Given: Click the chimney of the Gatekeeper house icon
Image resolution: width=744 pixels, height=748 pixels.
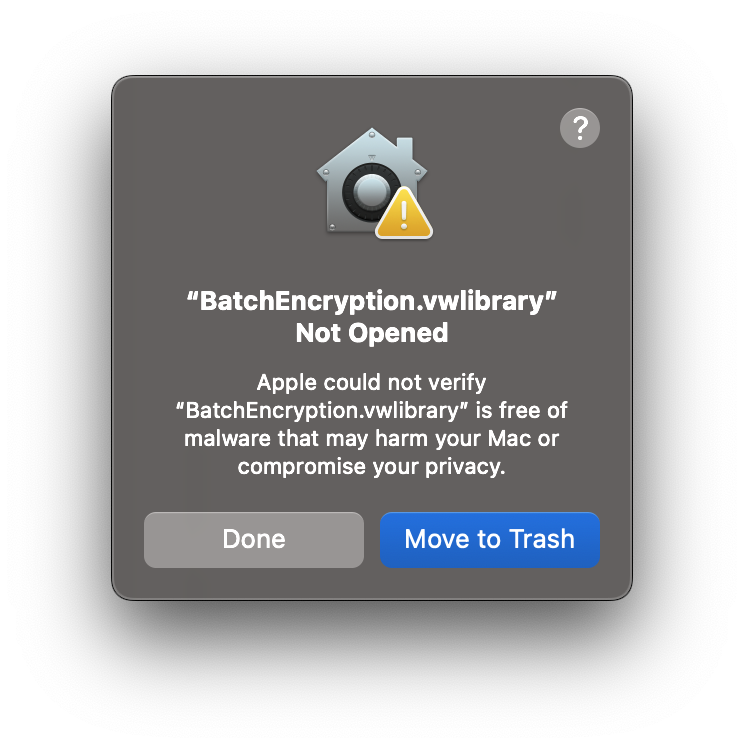Looking at the screenshot, I should click(404, 147).
